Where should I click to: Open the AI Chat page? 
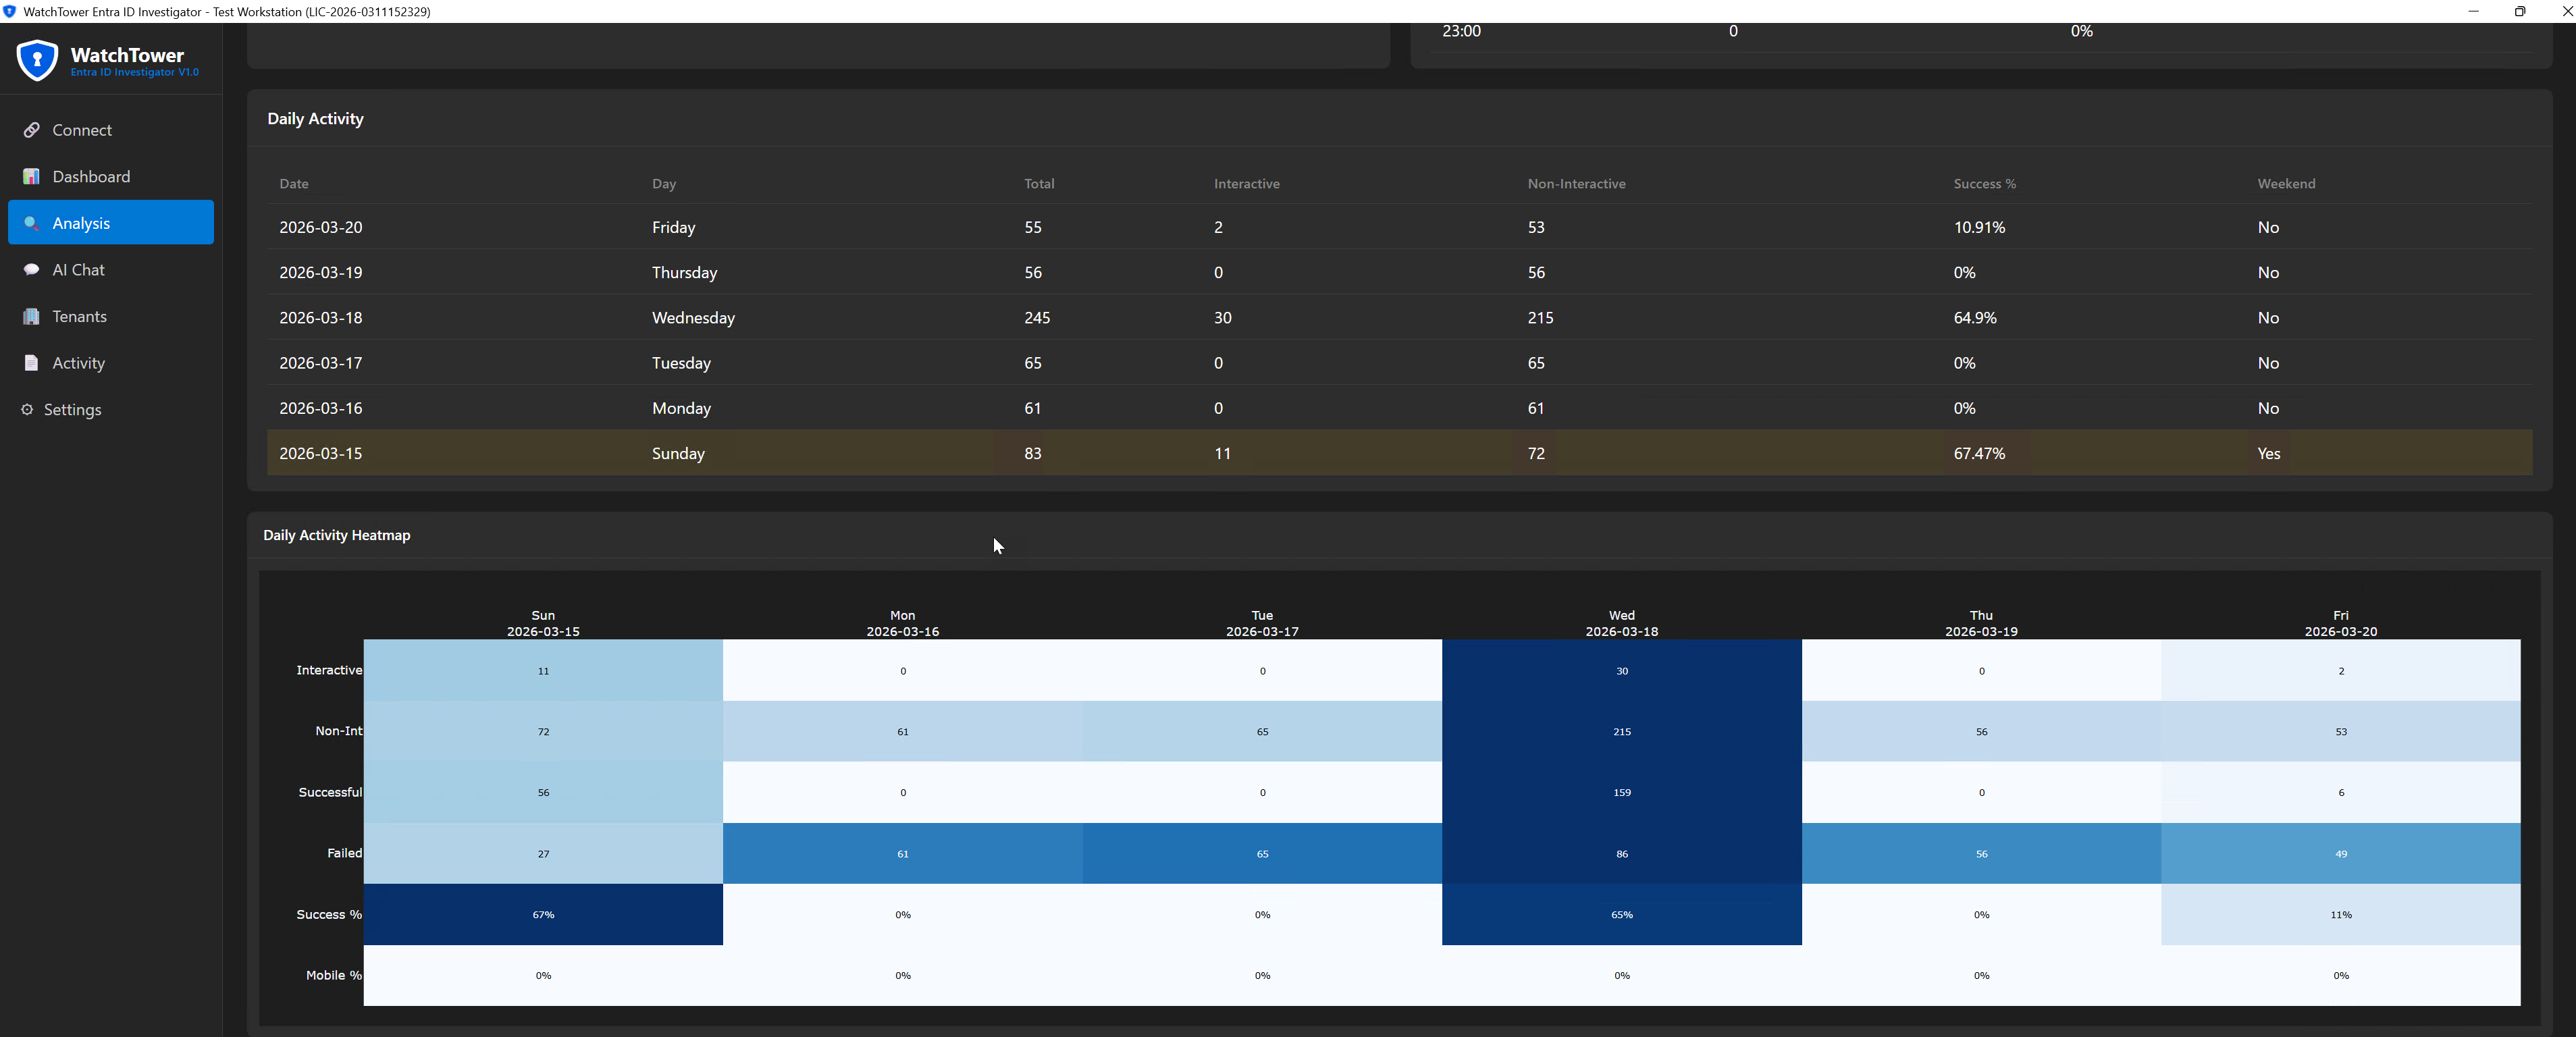78,270
